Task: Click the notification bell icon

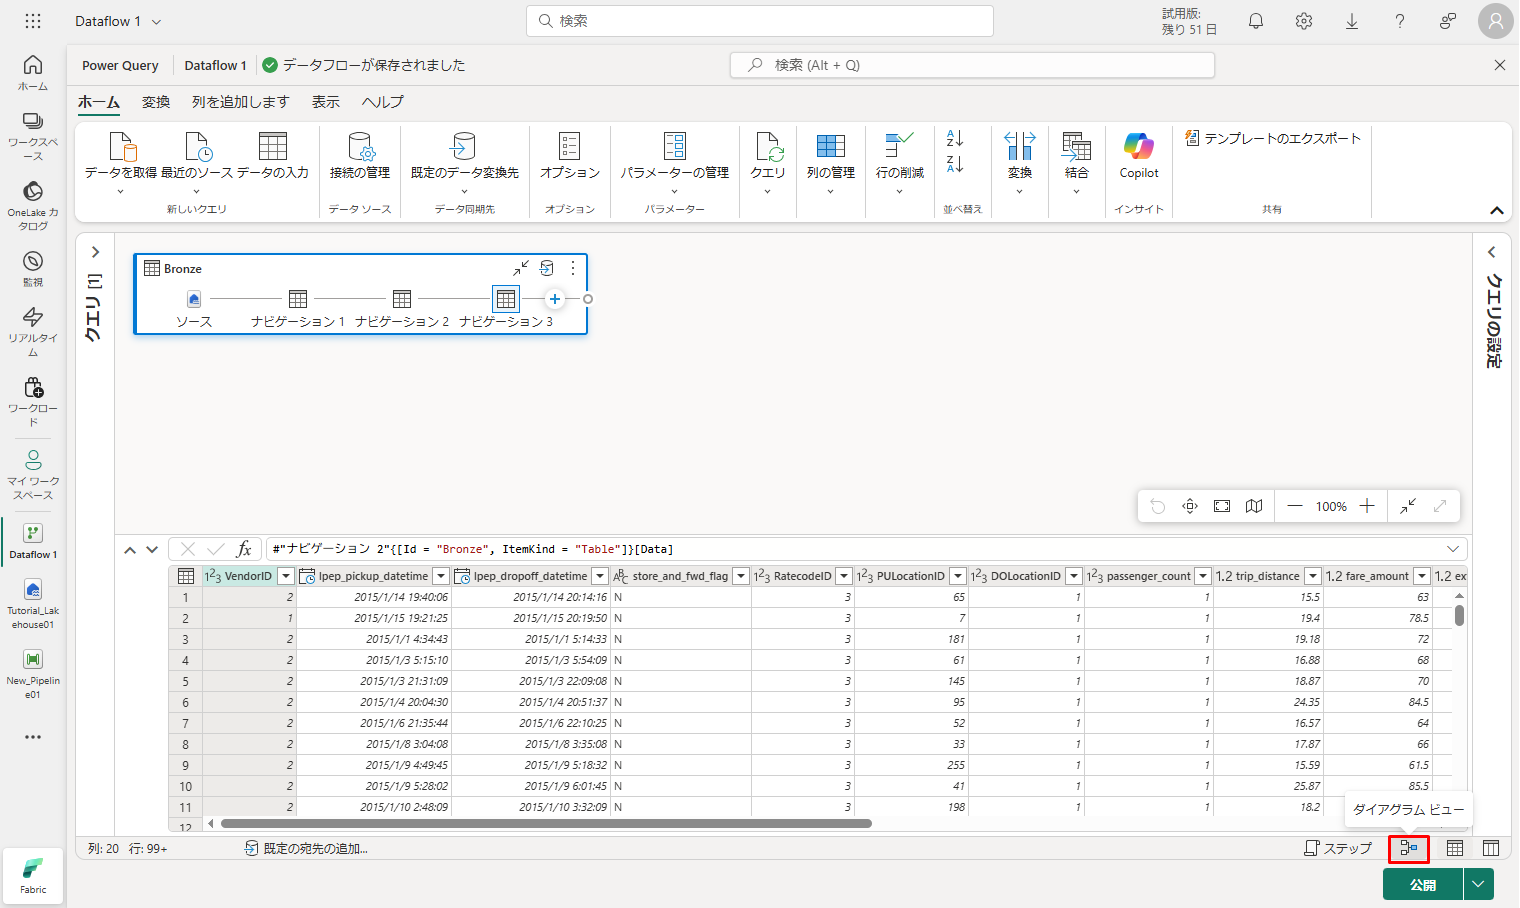Action: 1256,21
